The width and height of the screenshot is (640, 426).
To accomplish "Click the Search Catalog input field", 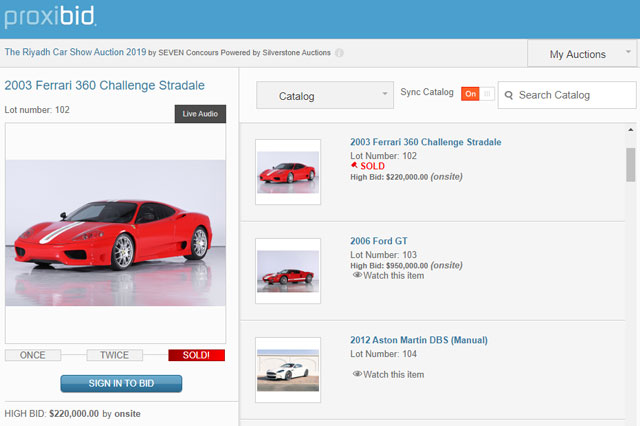I will (x=567, y=95).
